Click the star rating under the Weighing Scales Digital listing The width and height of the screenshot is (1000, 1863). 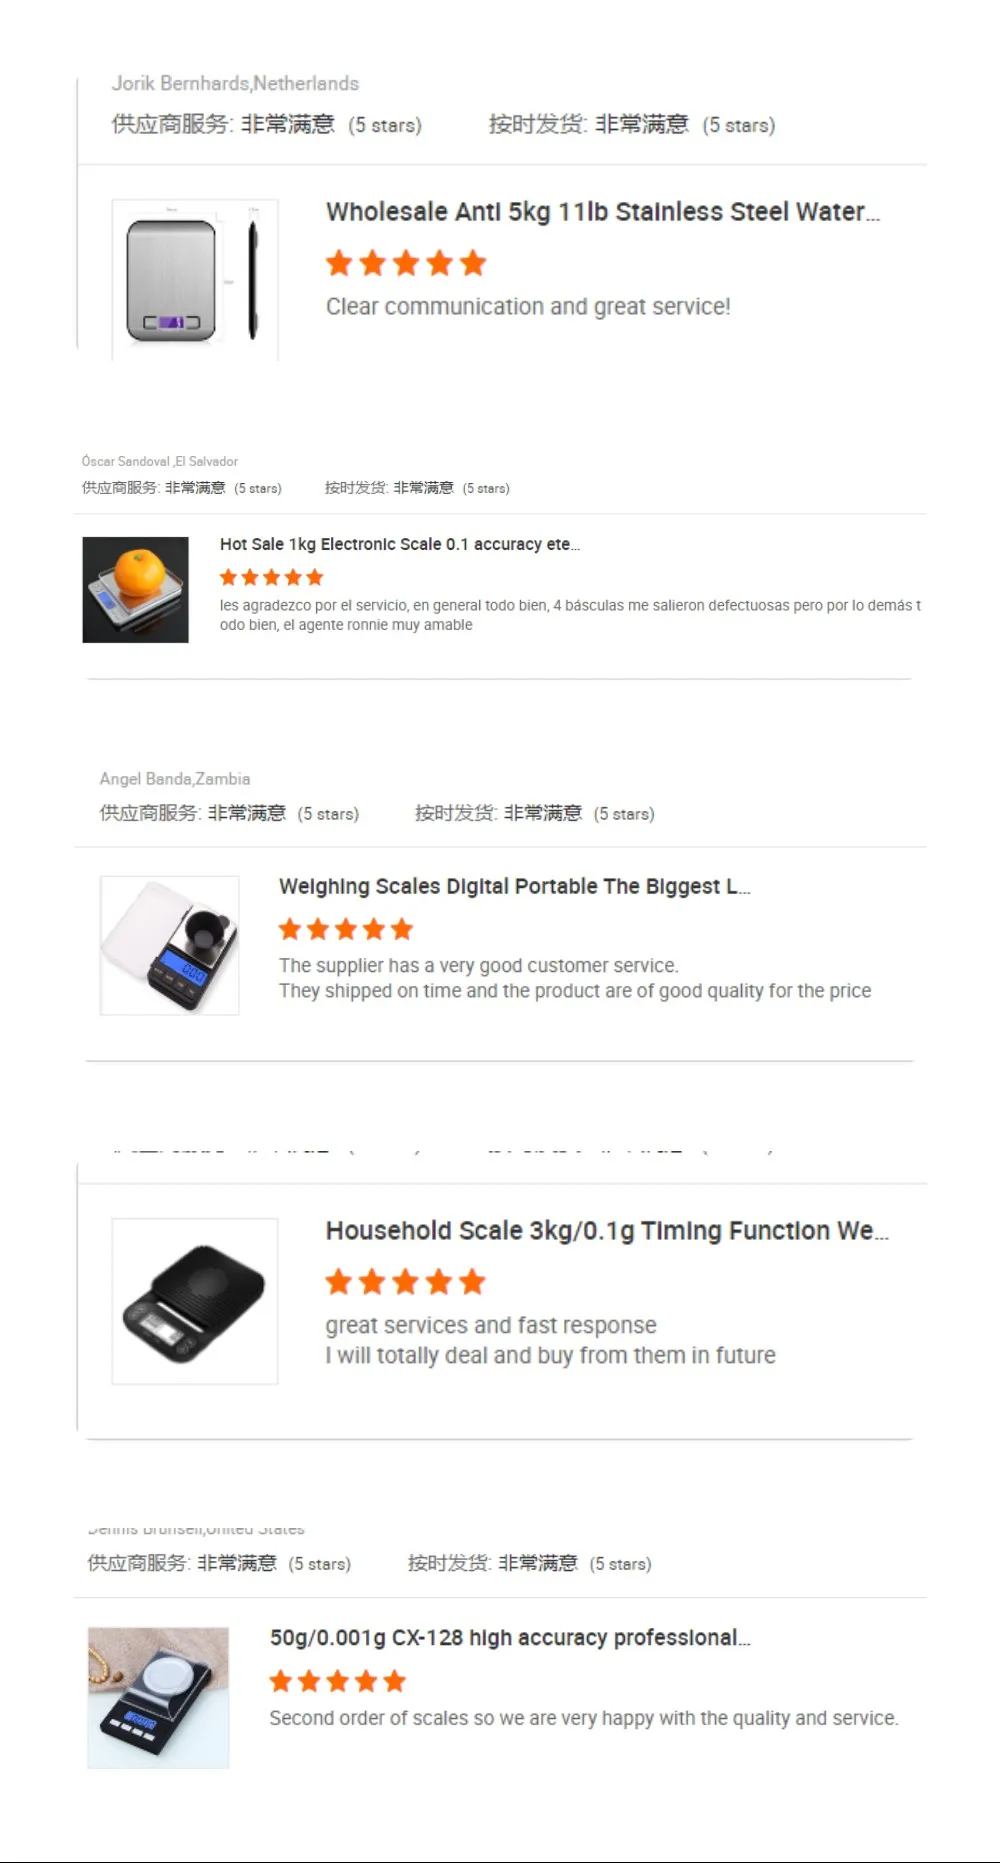click(346, 929)
